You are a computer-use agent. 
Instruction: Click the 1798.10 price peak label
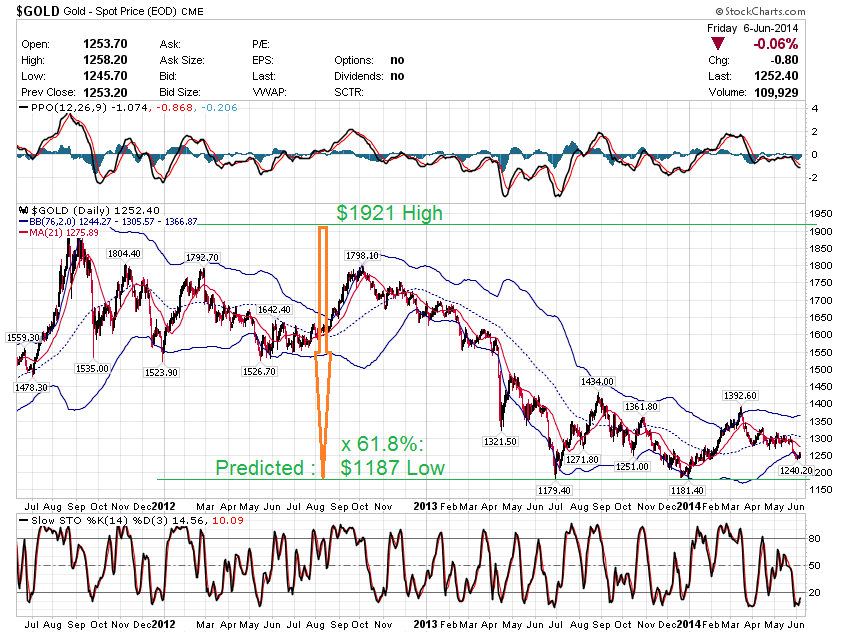pos(360,256)
